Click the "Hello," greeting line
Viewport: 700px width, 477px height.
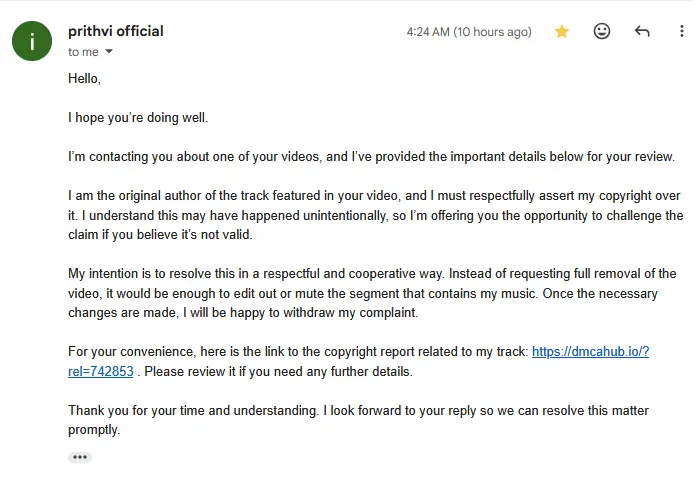click(85, 78)
